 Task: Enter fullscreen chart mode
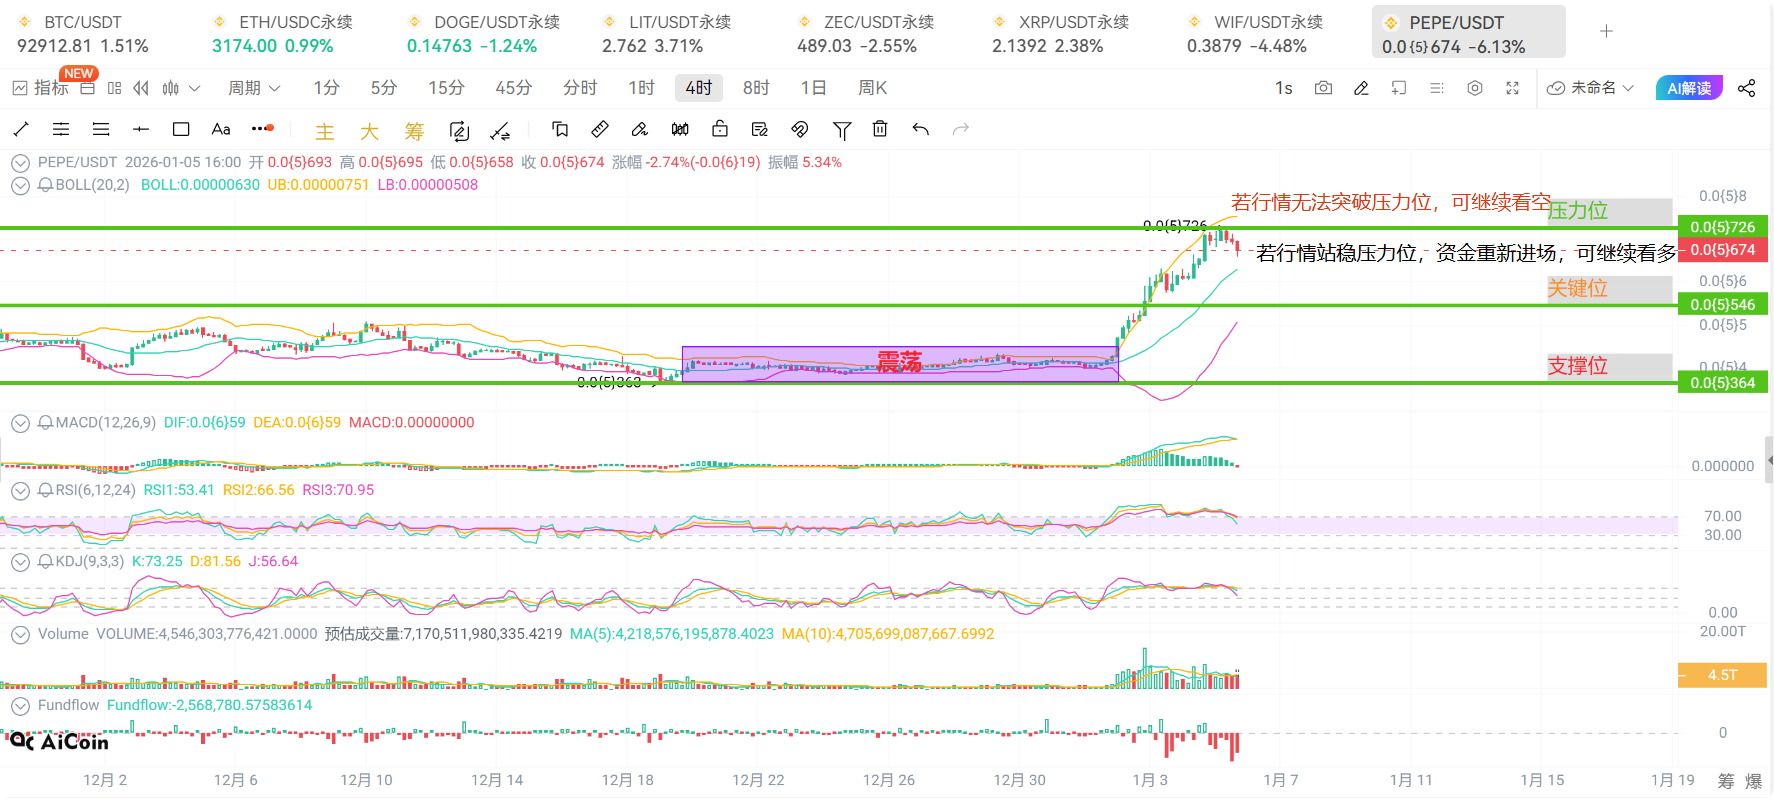[x=1512, y=88]
